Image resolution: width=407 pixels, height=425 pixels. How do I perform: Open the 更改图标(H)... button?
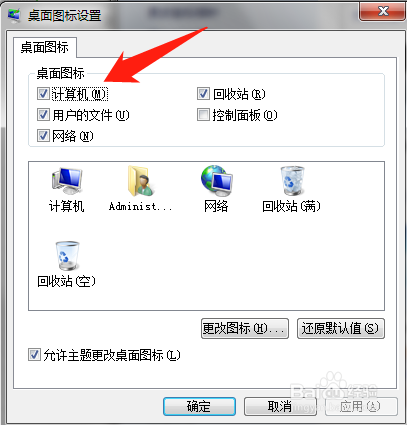245,329
